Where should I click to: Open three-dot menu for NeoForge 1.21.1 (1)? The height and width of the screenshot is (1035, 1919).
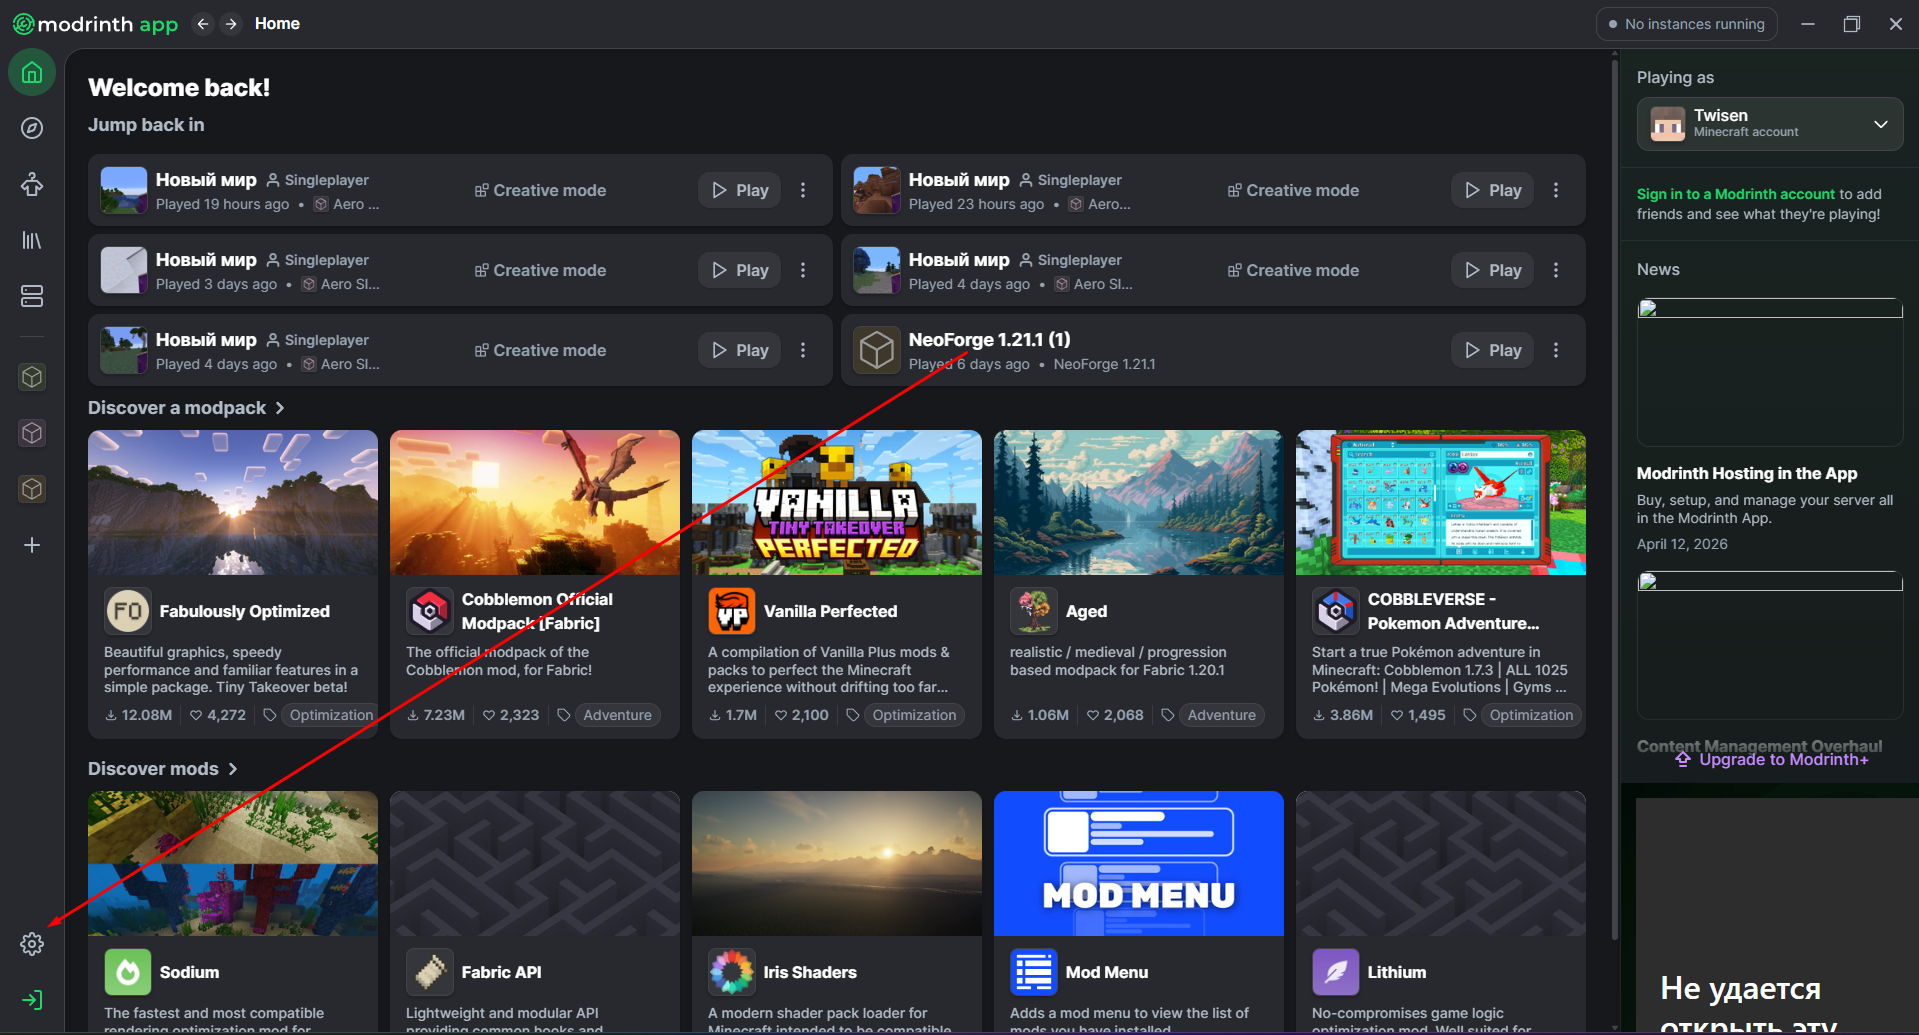(x=1556, y=350)
